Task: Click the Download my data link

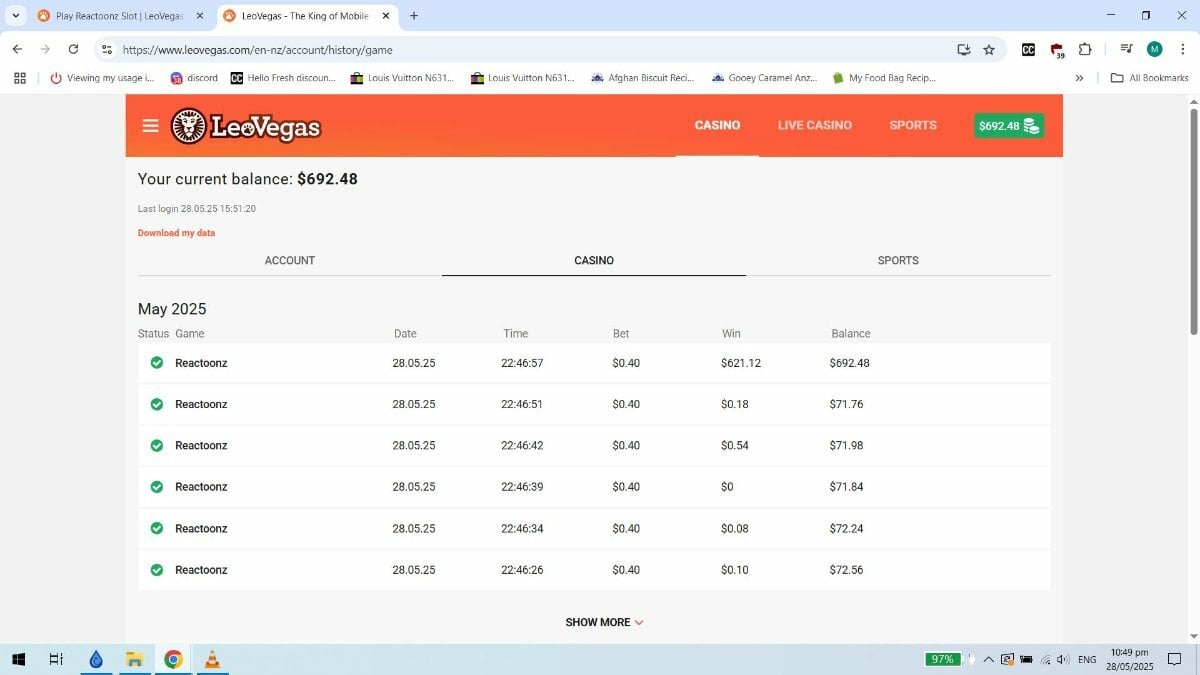Action: 176,233
